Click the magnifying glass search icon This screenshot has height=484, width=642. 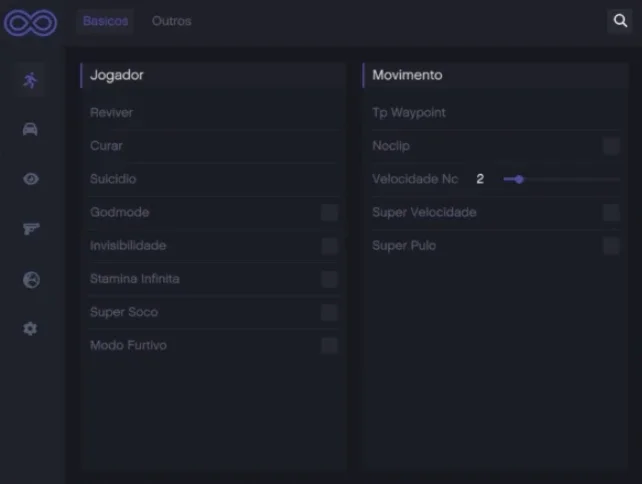(620, 20)
